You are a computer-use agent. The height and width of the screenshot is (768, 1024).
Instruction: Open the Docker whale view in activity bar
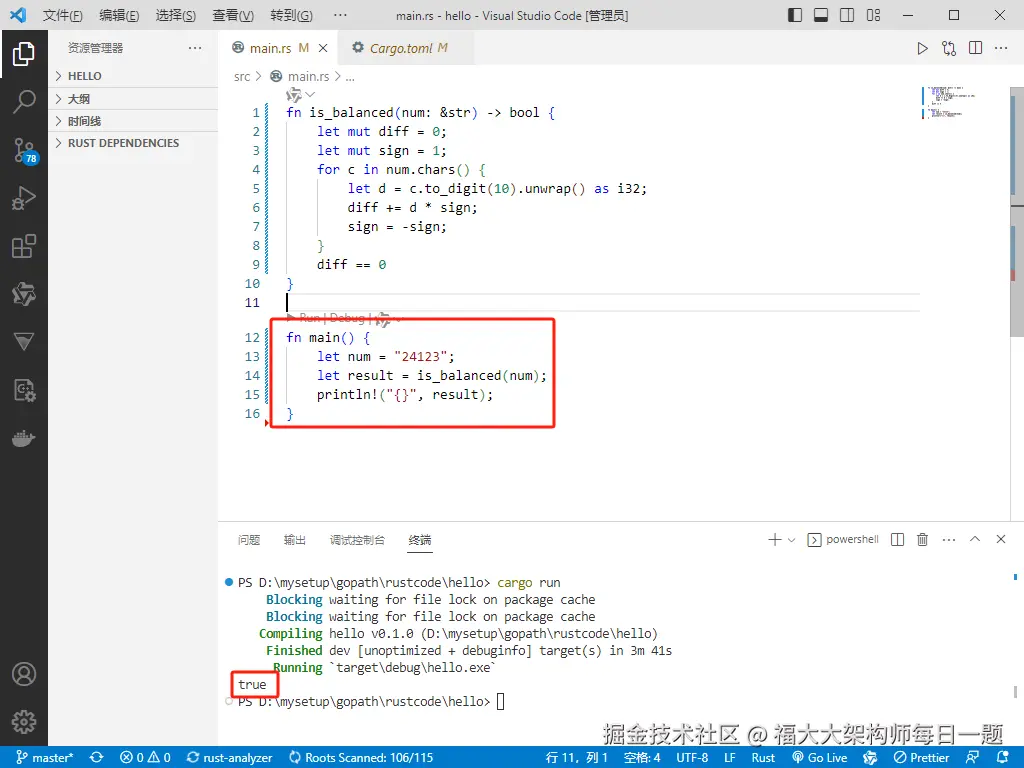point(24,438)
